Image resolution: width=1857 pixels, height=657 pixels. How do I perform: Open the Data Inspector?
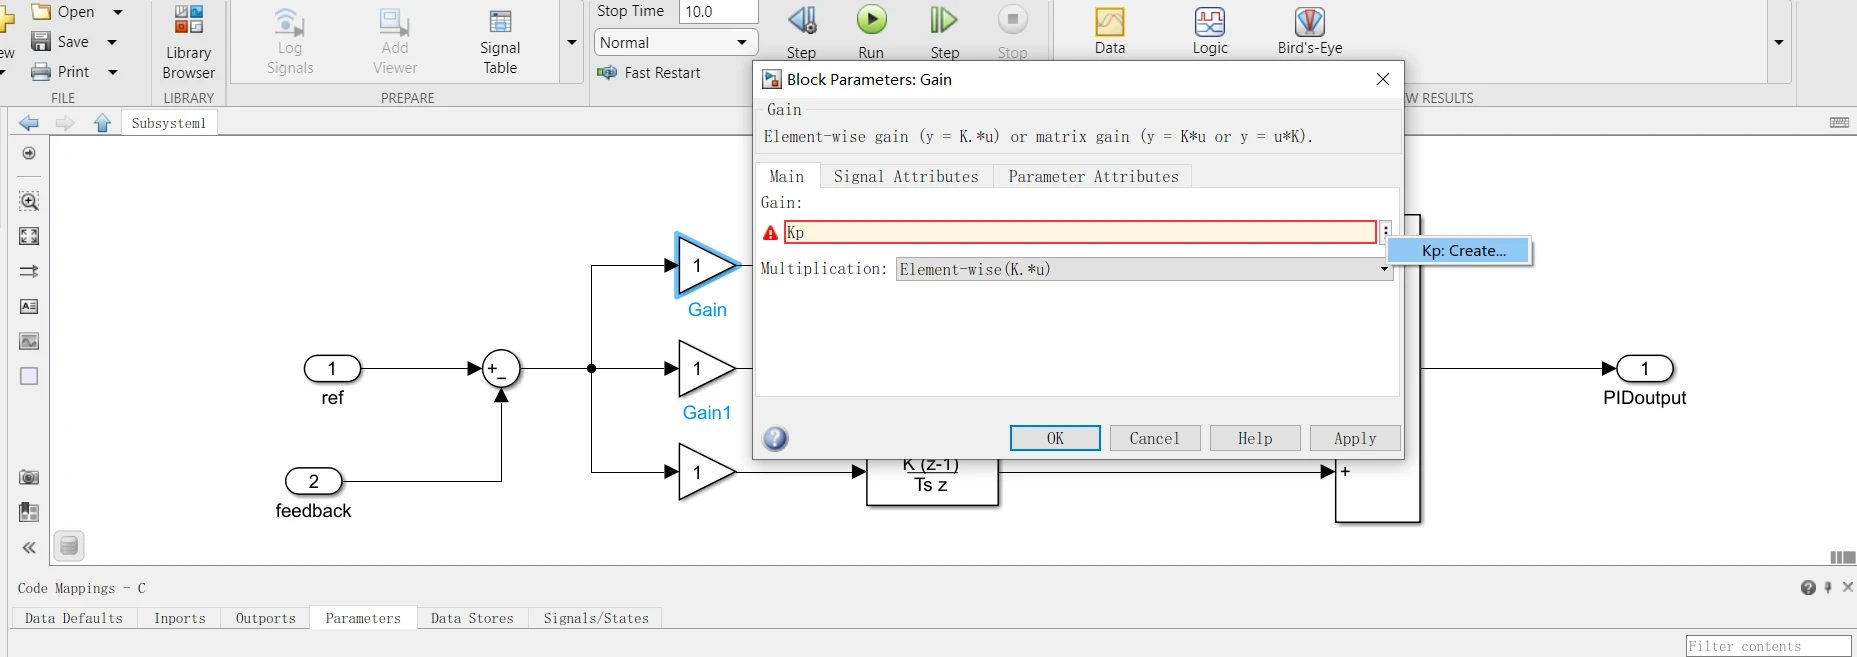[1110, 30]
